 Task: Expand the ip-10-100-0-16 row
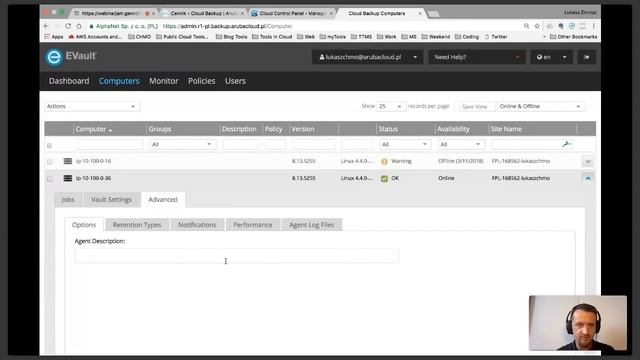click(x=588, y=162)
